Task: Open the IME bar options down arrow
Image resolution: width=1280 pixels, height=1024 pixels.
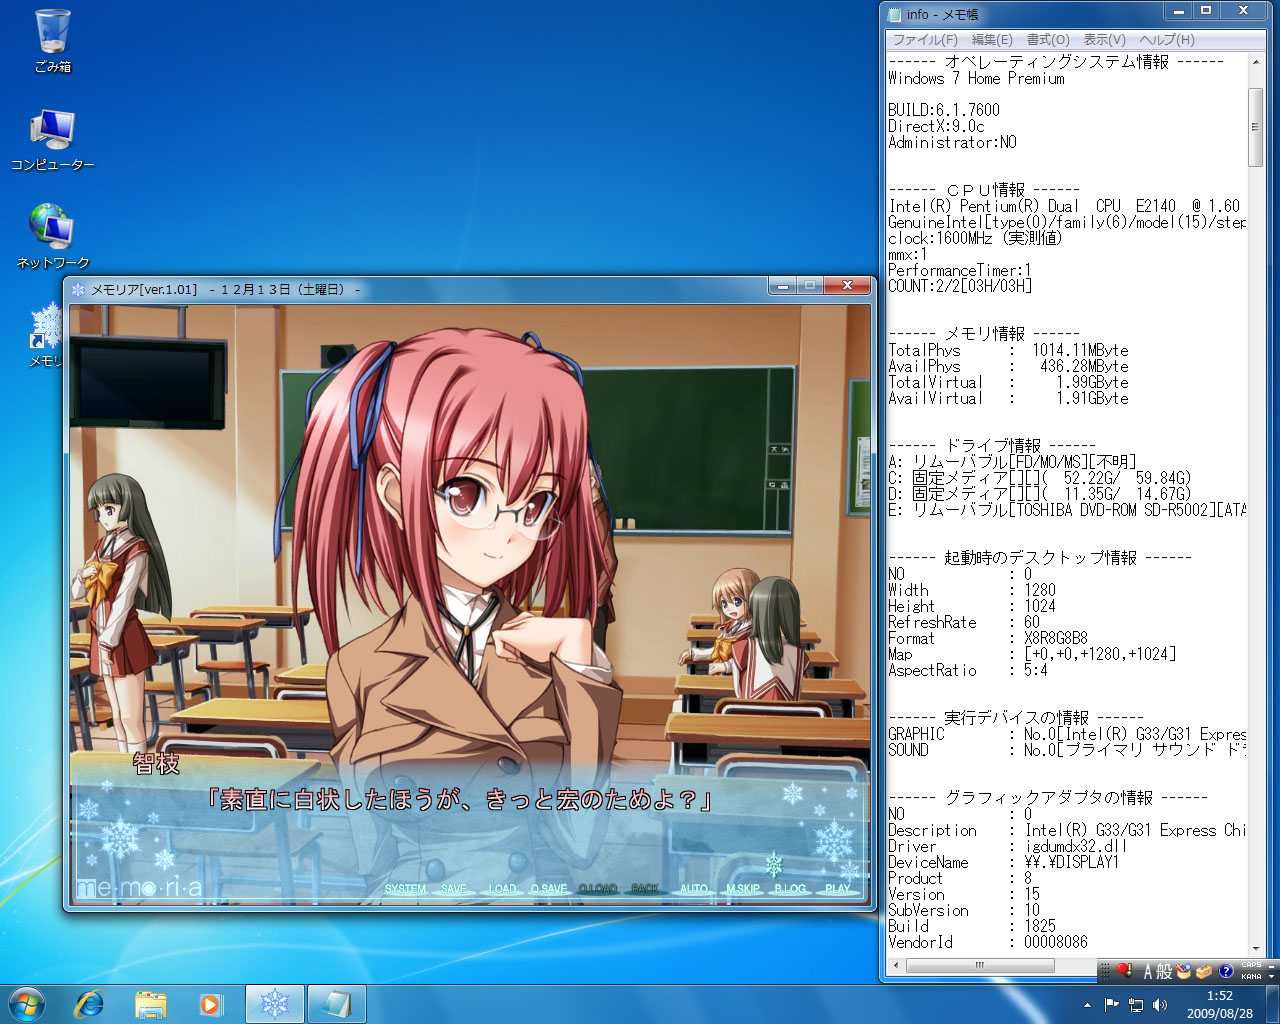Action: [x=1272, y=976]
